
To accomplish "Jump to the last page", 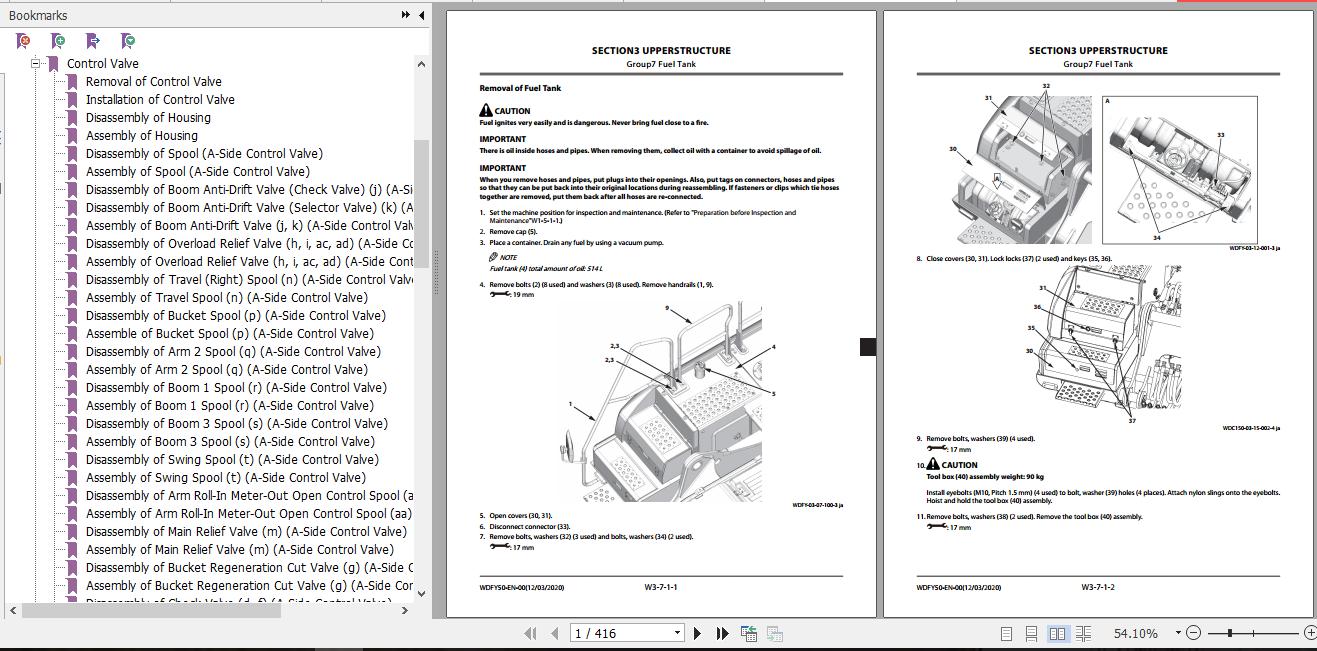I will [722, 633].
